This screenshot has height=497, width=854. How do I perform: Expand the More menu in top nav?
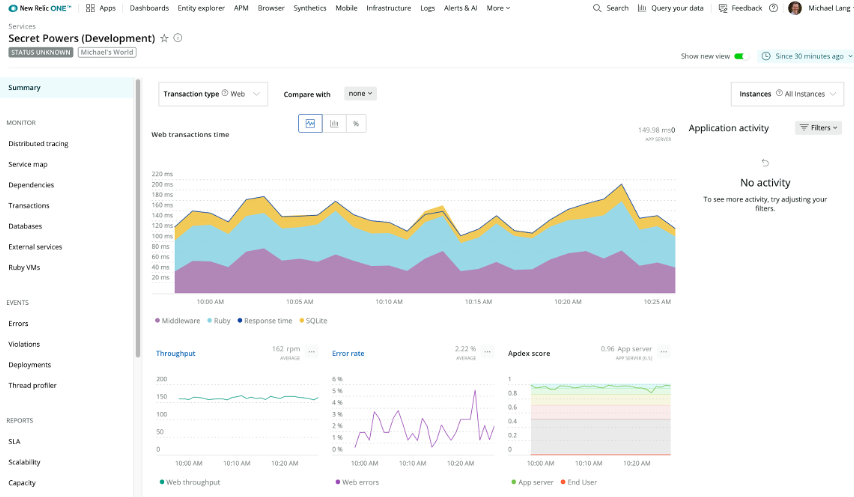tap(498, 8)
